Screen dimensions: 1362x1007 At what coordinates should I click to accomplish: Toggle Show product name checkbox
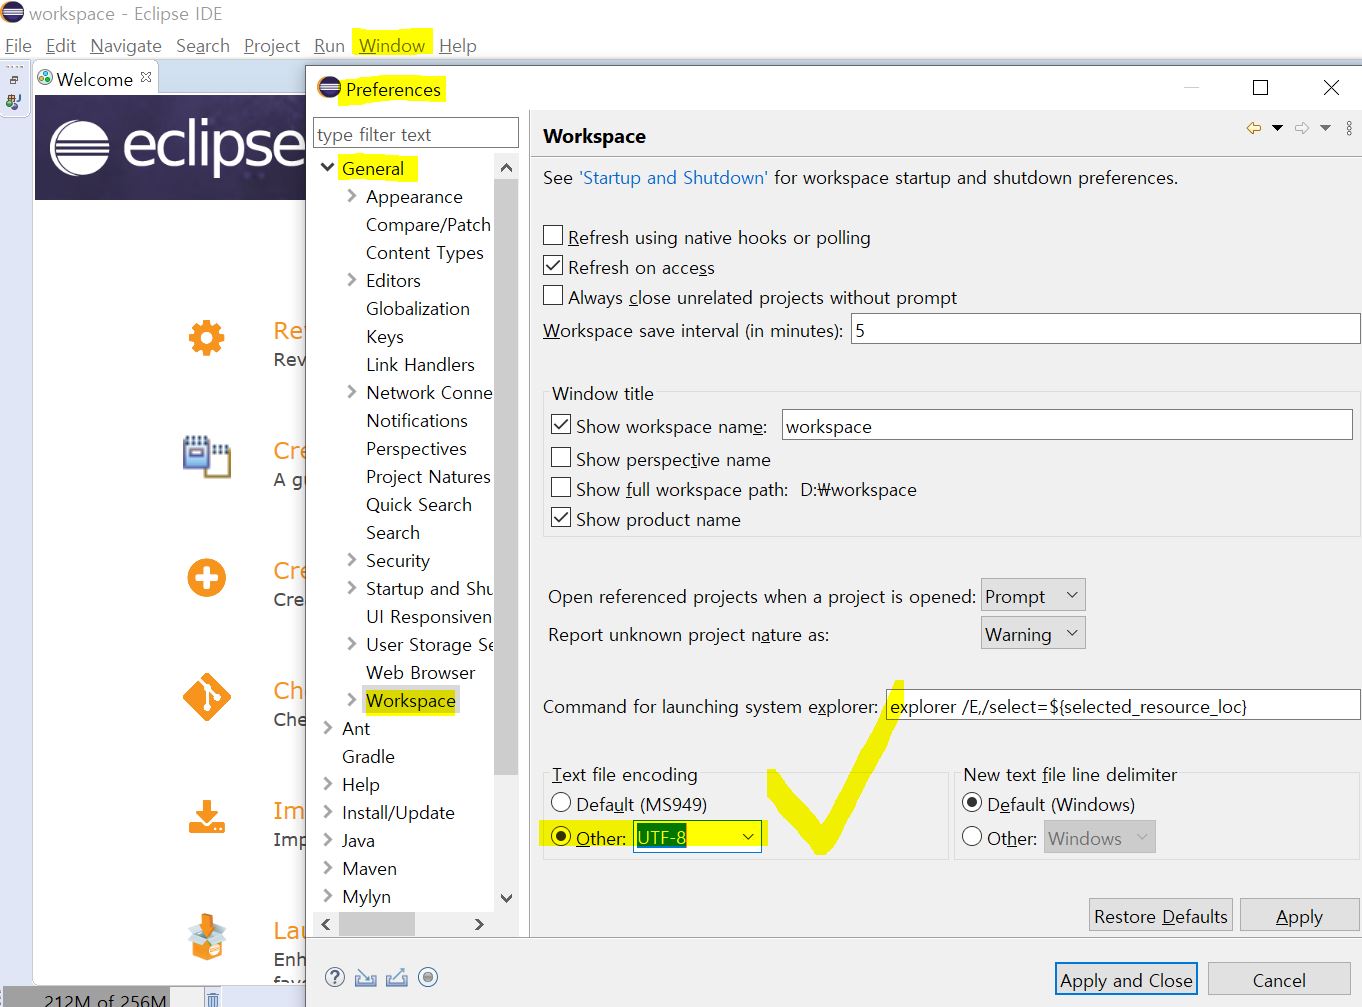tap(561, 518)
